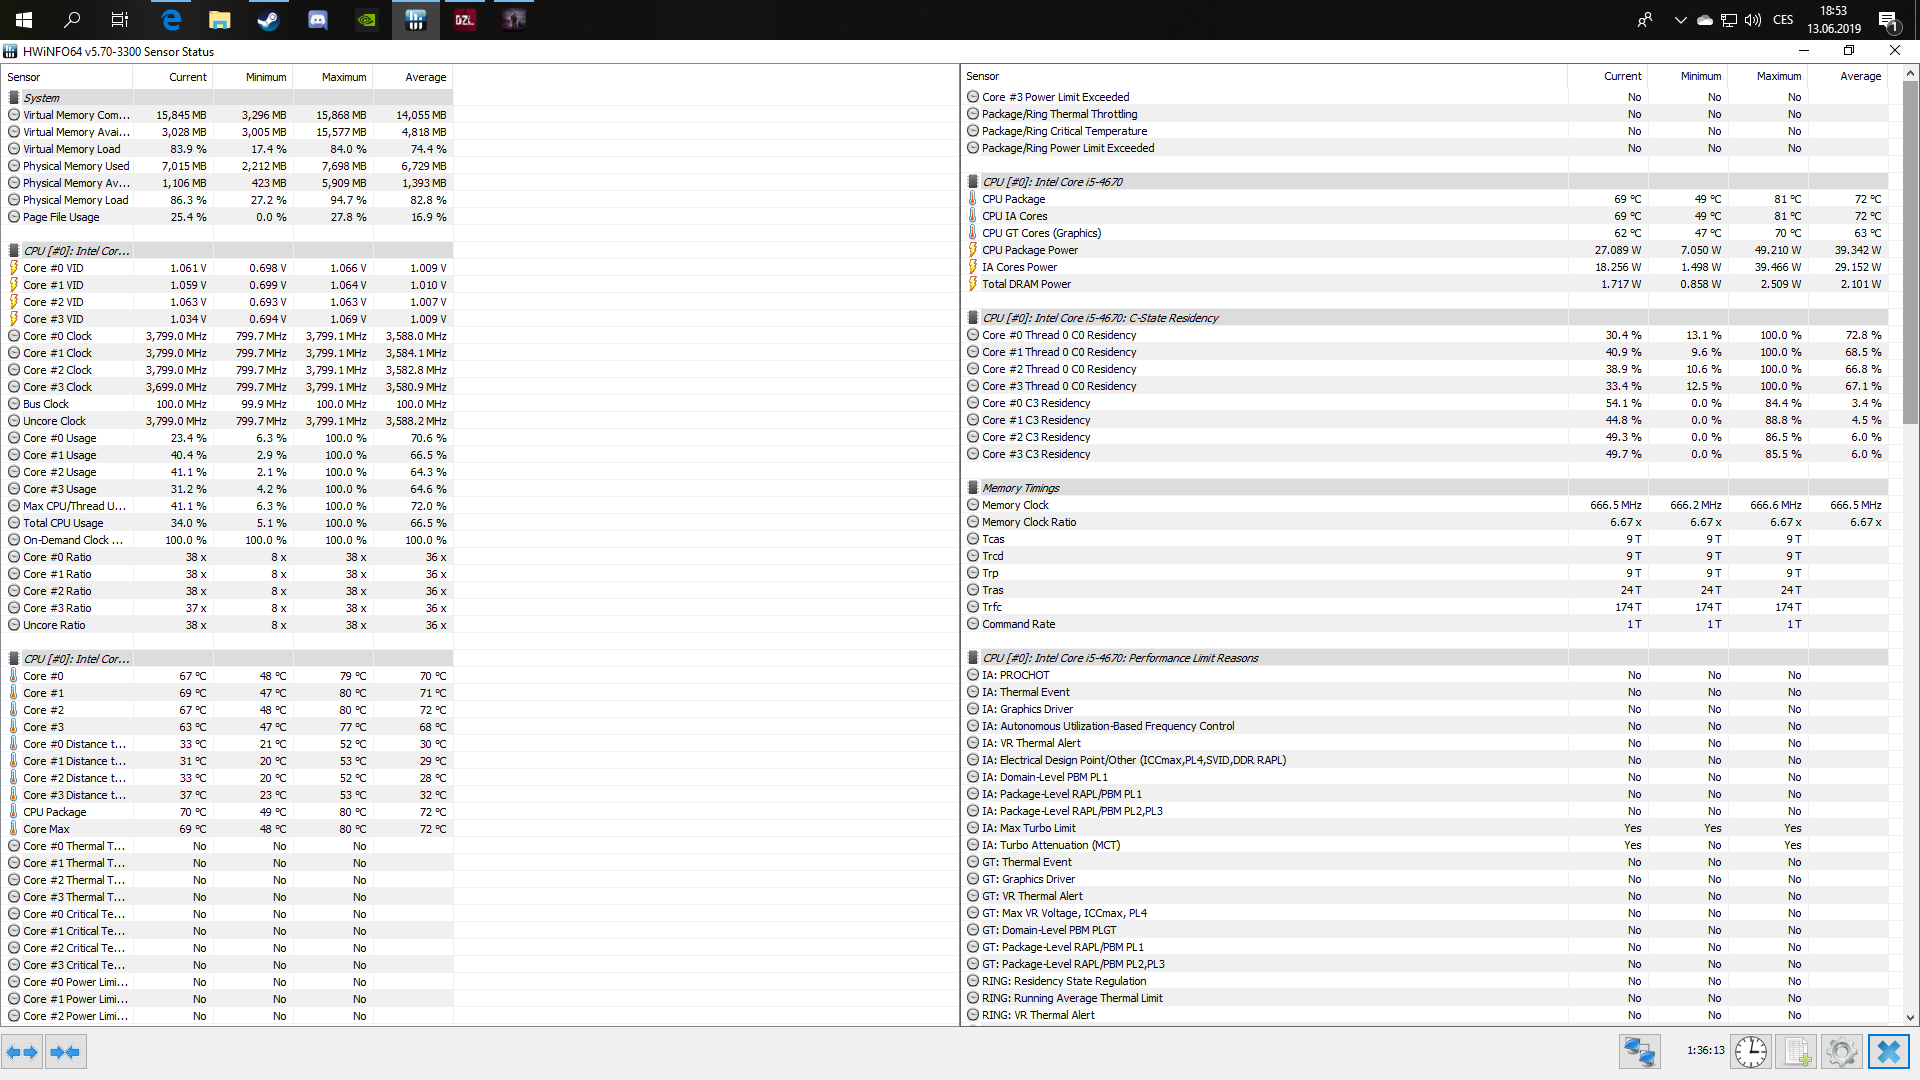The height and width of the screenshot is (1080, 1920).
Task: Close sensors with the blue X button
Action: click(x=1888, y=1052)
